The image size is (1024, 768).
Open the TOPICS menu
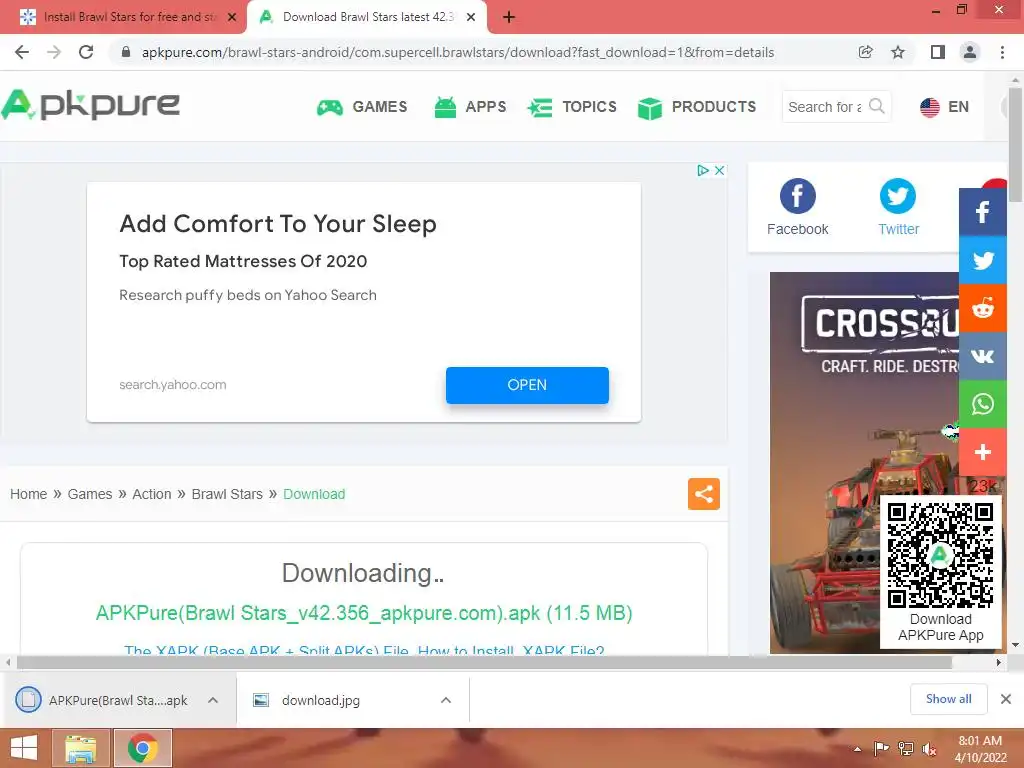coord(572,107)
